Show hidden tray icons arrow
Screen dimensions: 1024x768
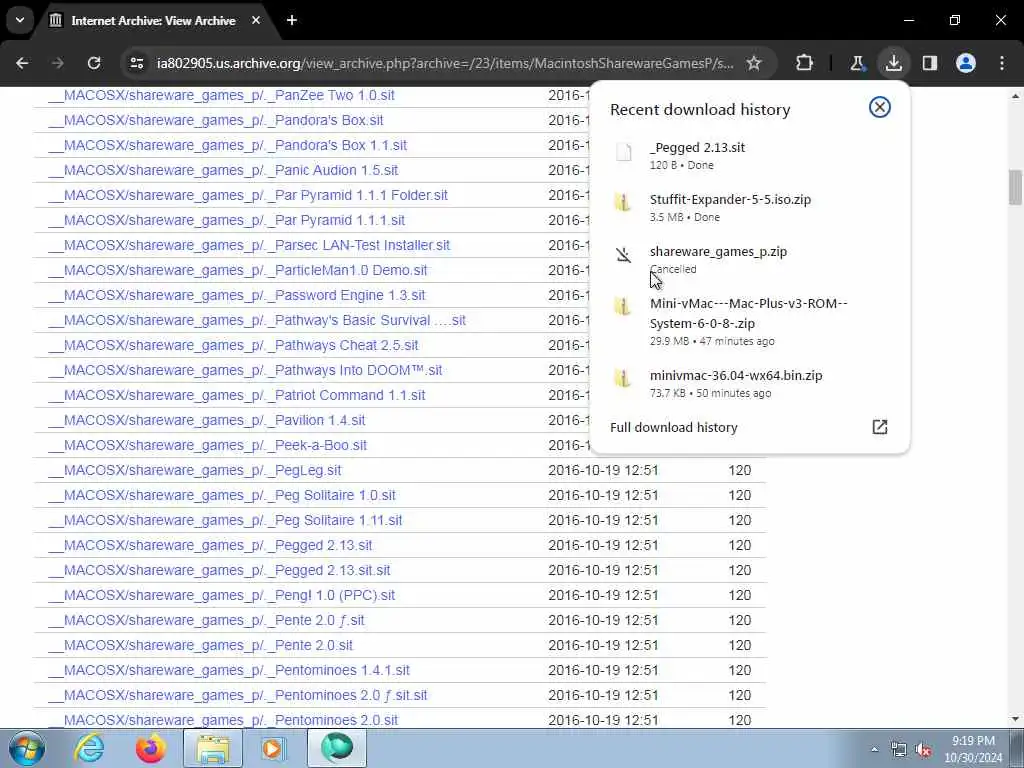point(874,750)
